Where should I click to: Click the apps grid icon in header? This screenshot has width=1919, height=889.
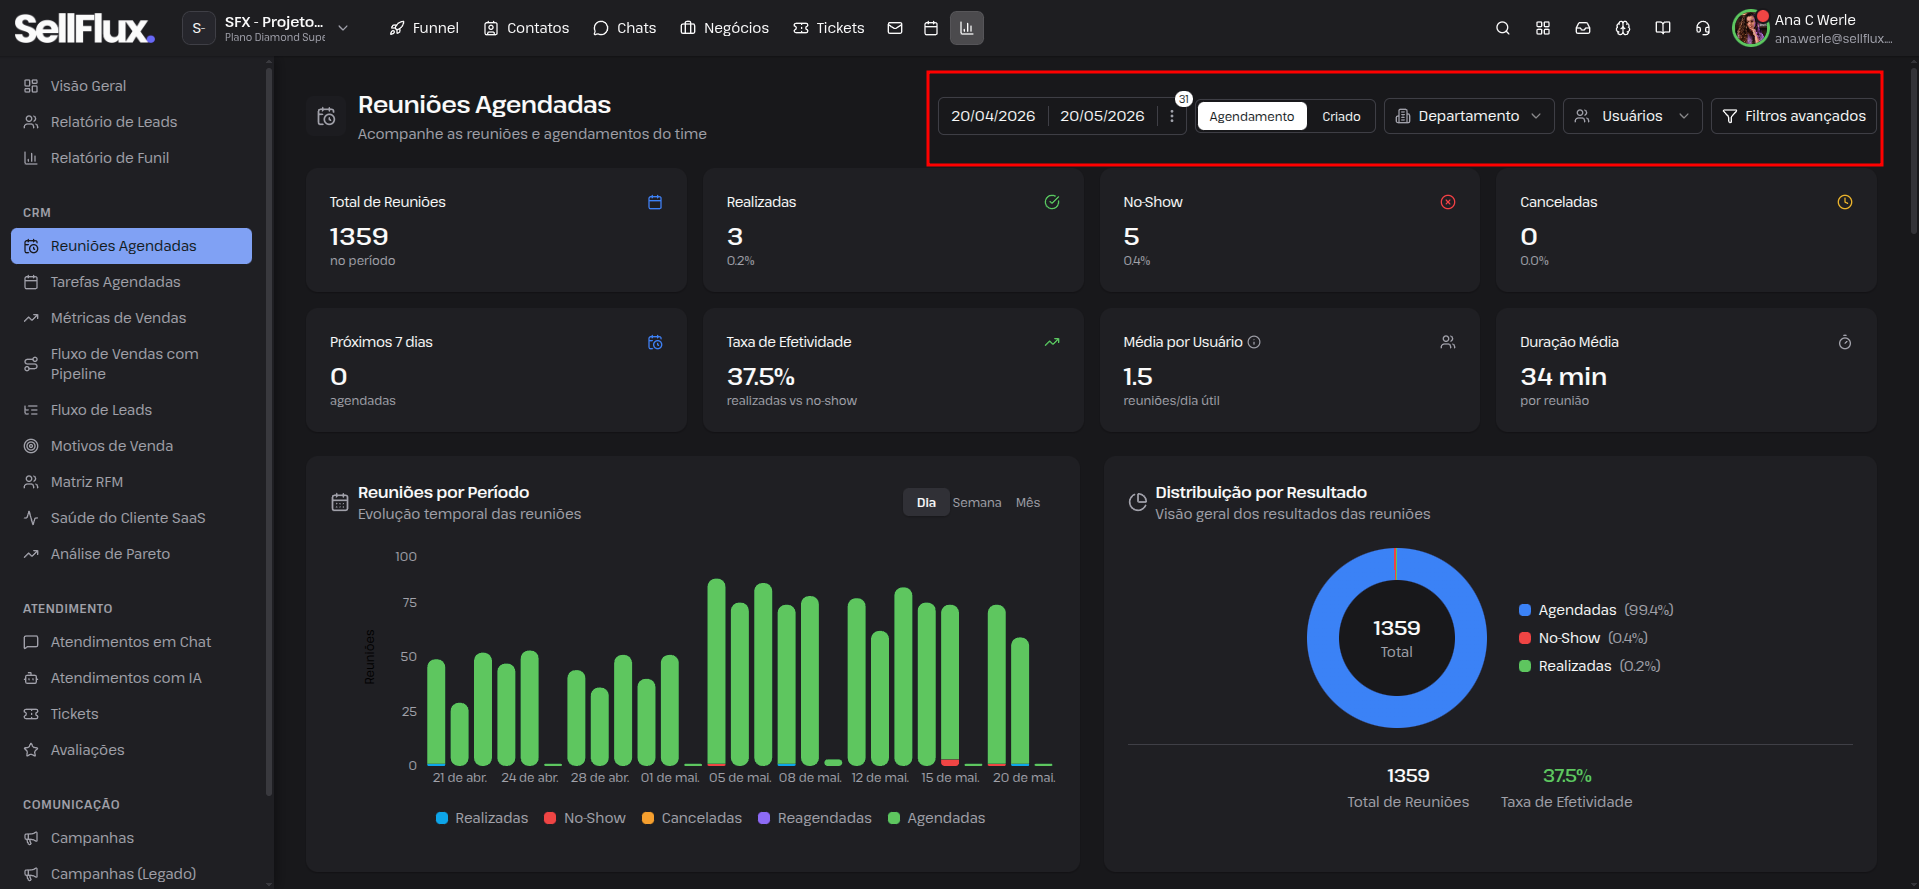[x=1543, y=28]
